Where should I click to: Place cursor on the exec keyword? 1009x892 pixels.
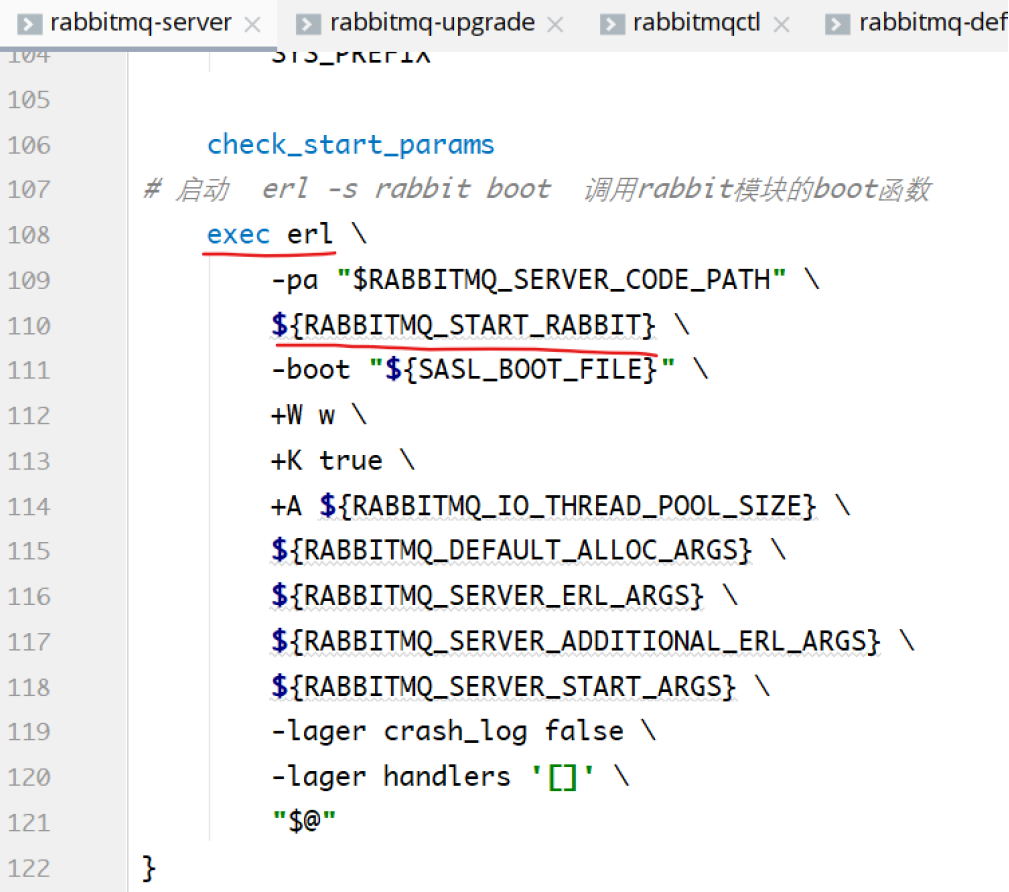238,235
